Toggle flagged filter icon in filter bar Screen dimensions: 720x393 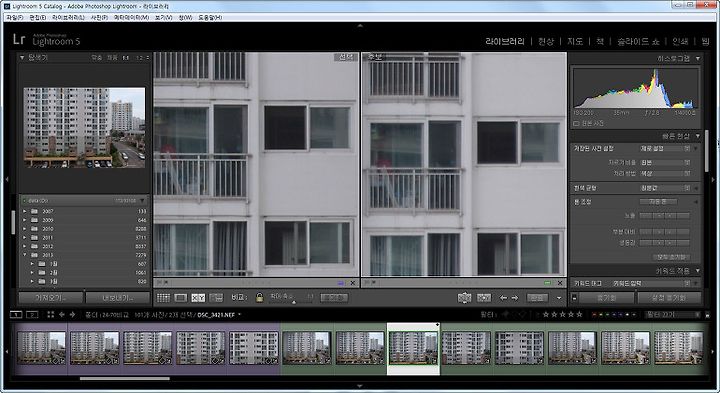[x=506, y=314]
